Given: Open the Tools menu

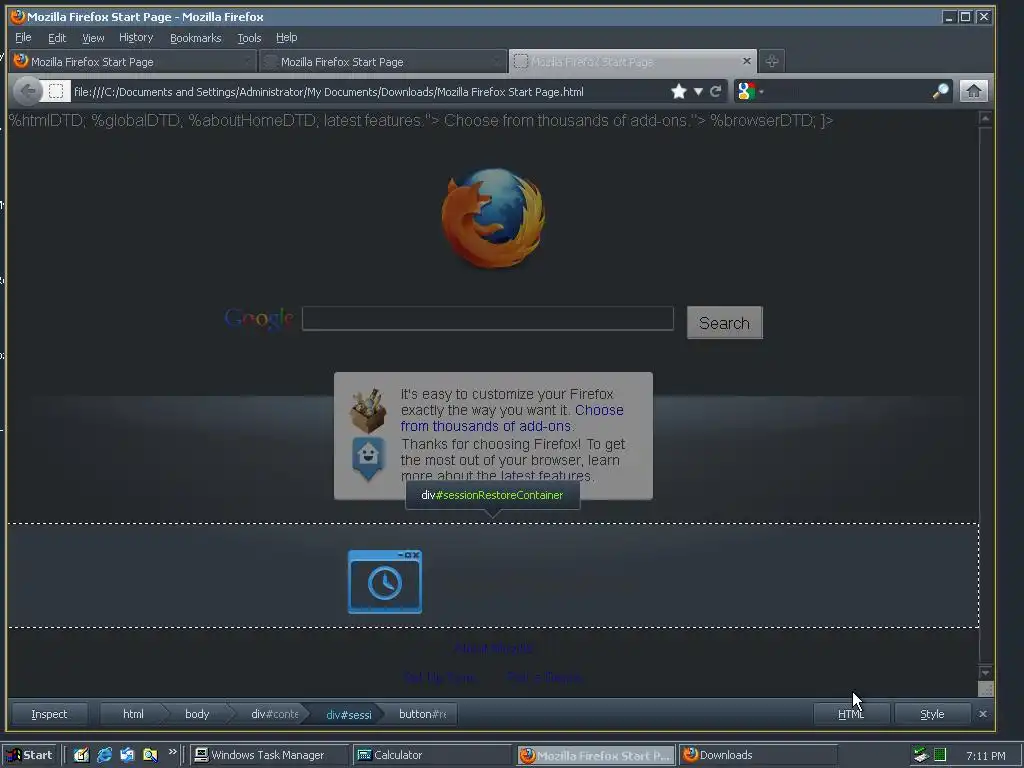Looking at the screenshot, I should click(249, 38).
